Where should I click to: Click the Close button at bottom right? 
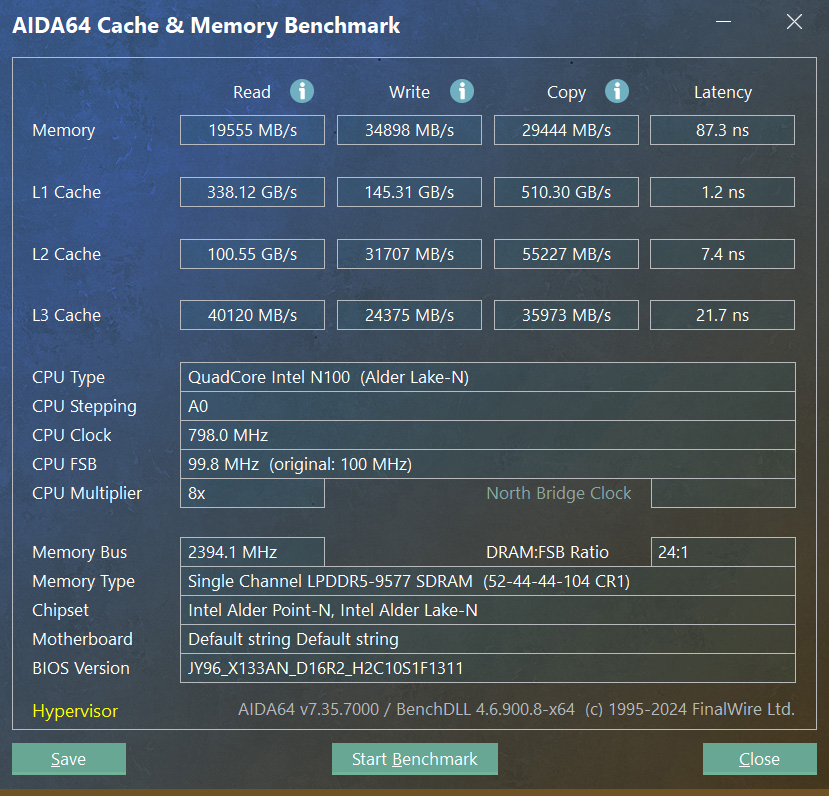(x=759, y=759)
